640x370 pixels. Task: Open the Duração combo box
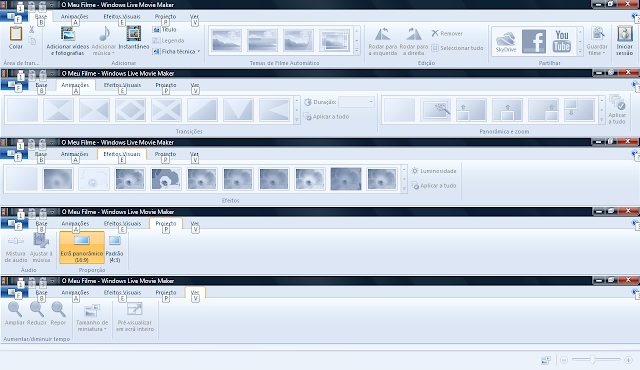pyautogui.click(x=356, y=102)
